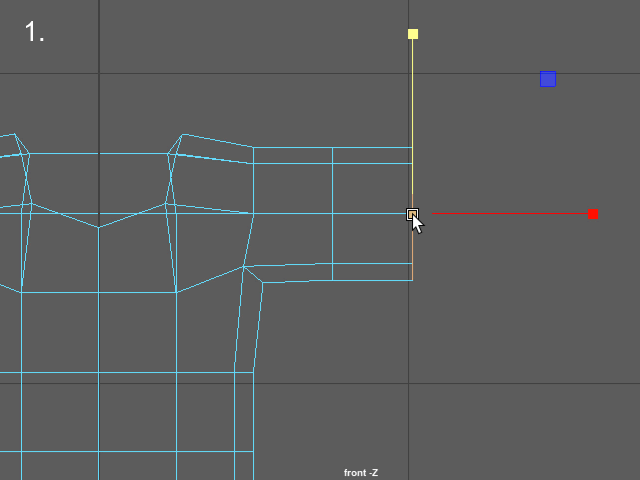Click the blue Z-axis scale handle

point(548,79)
